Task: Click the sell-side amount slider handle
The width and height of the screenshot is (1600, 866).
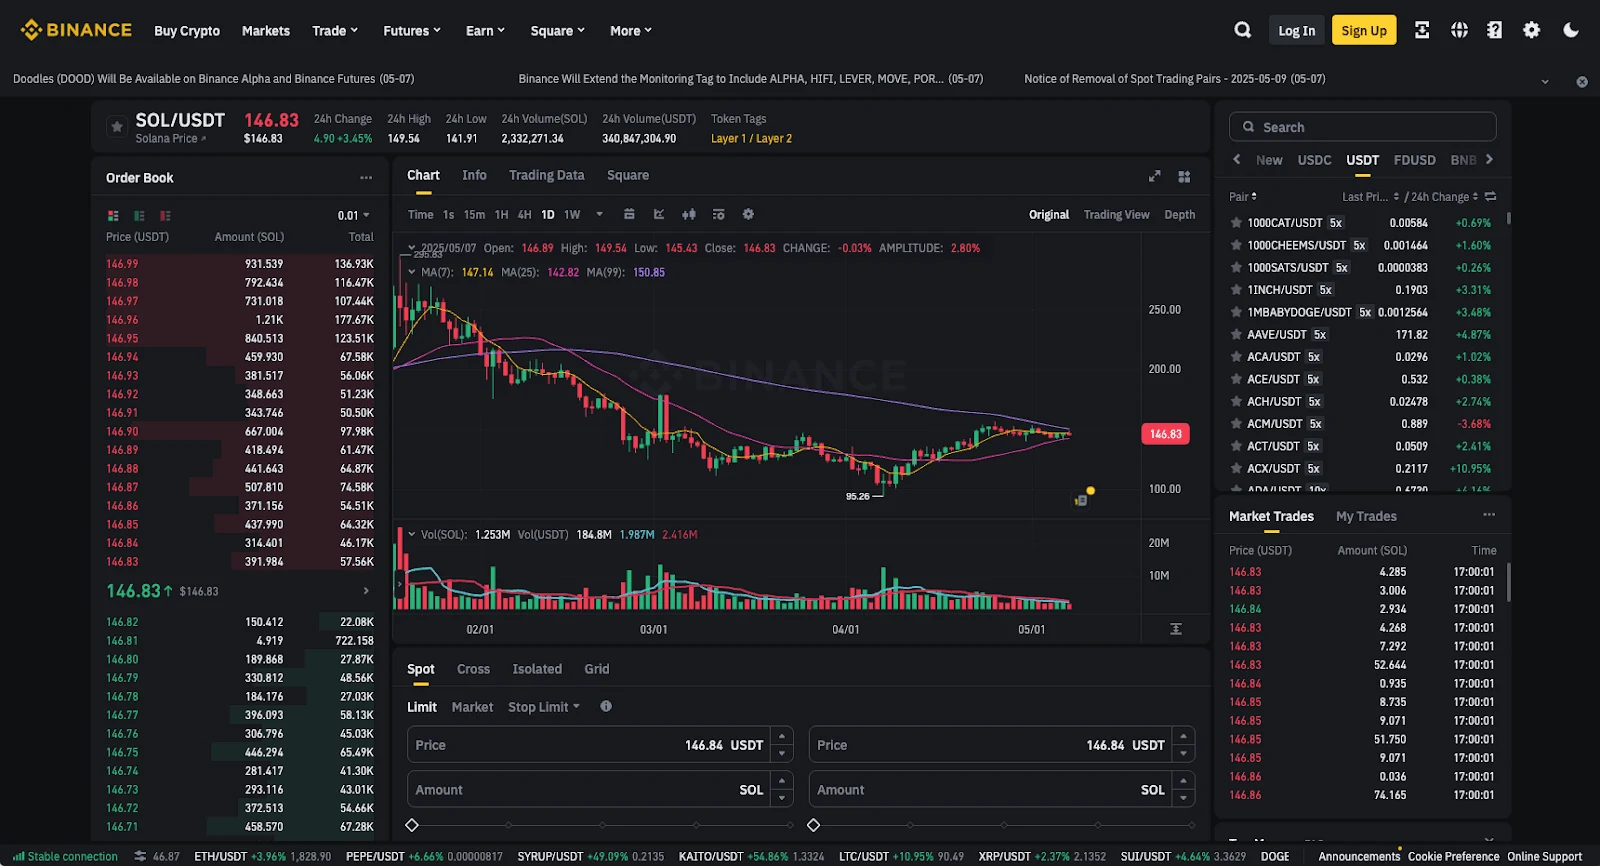Action: 814,825
